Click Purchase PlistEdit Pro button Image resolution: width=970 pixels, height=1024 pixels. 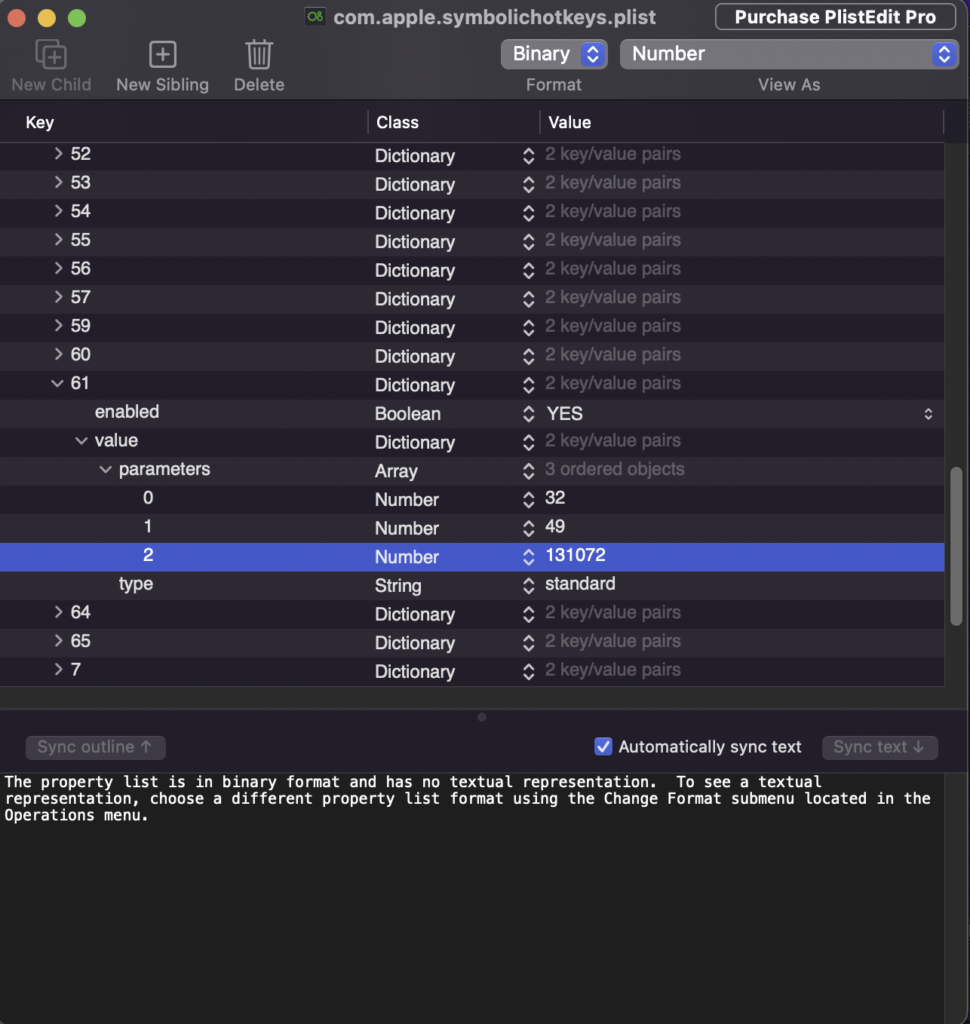tap(835, 17)
